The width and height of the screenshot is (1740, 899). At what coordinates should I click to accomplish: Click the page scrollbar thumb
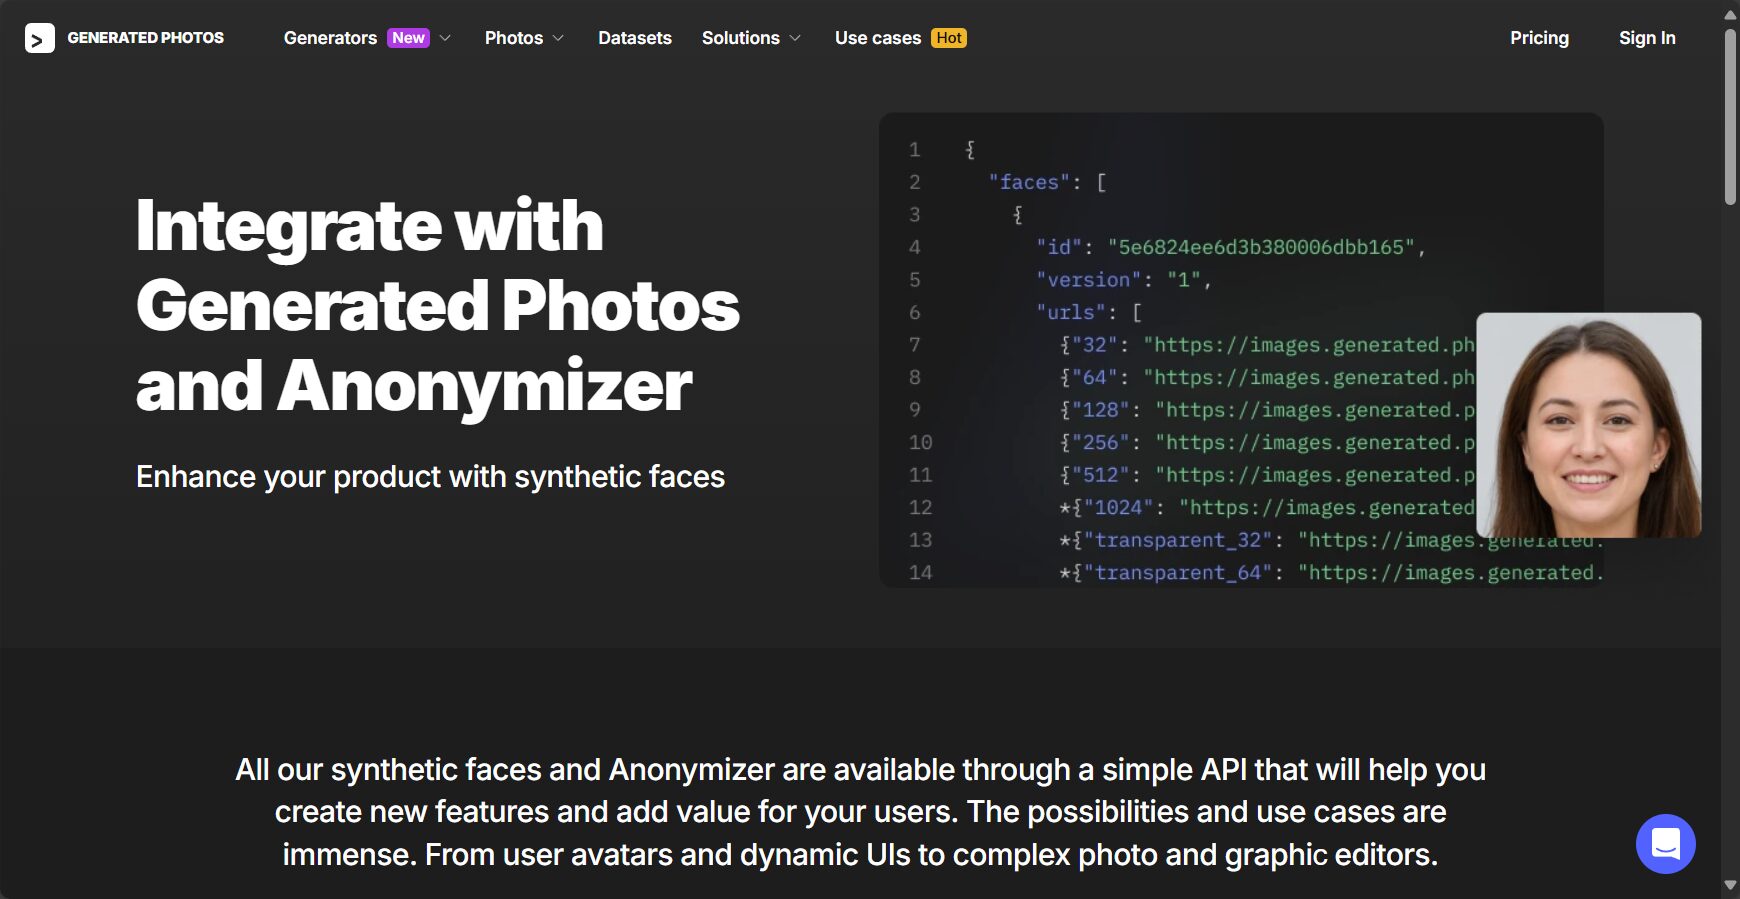1730,117
